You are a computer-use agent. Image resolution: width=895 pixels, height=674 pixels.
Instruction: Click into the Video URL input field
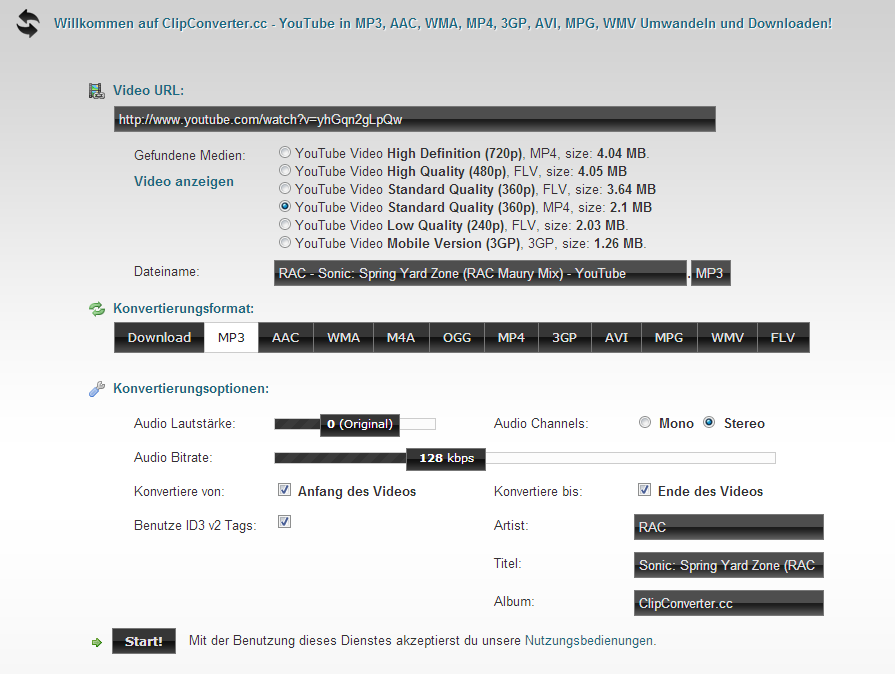click(414, 120)
